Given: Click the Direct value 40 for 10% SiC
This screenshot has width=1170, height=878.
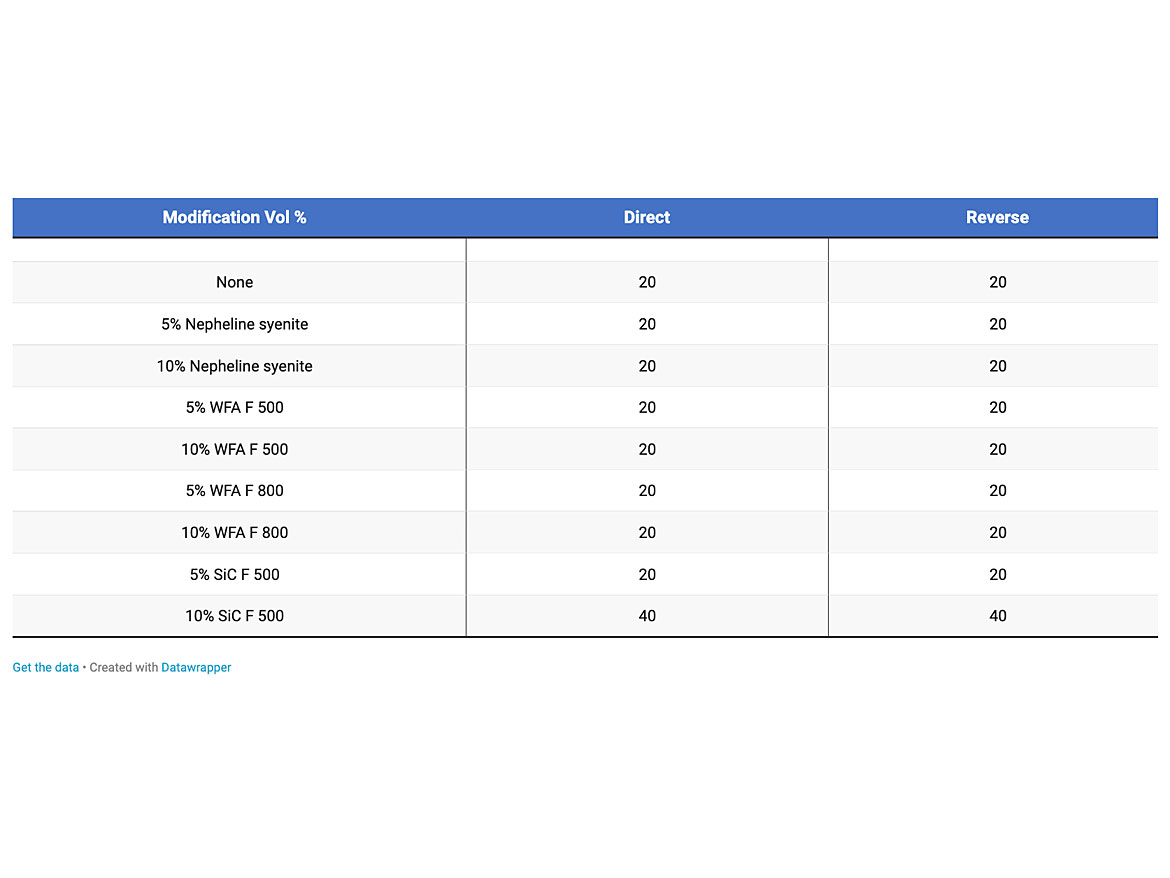Looking at the screenshot, I should (x=647, y=616).
